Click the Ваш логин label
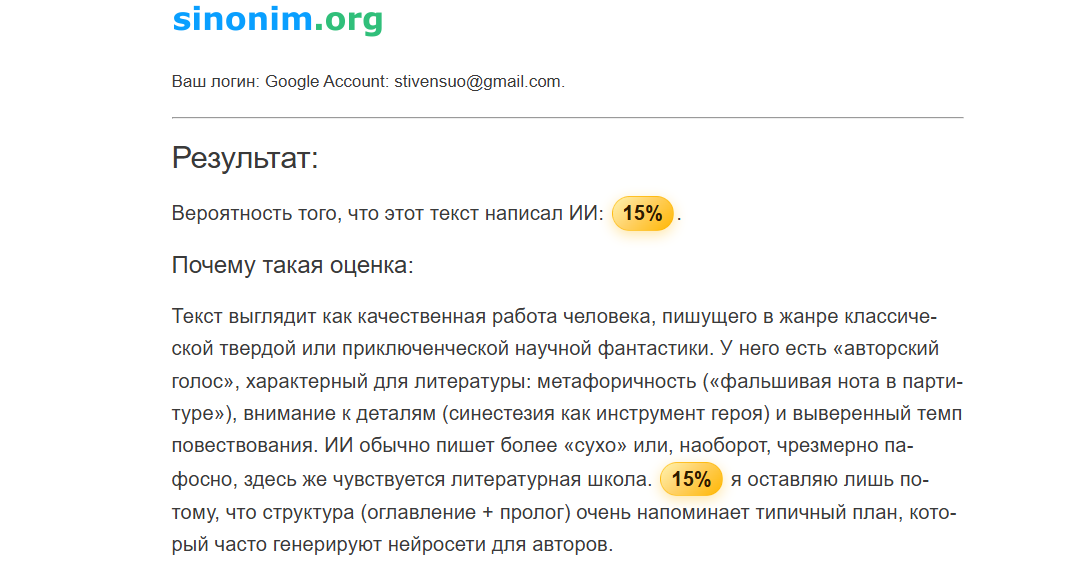 click(x=215, y=82)
